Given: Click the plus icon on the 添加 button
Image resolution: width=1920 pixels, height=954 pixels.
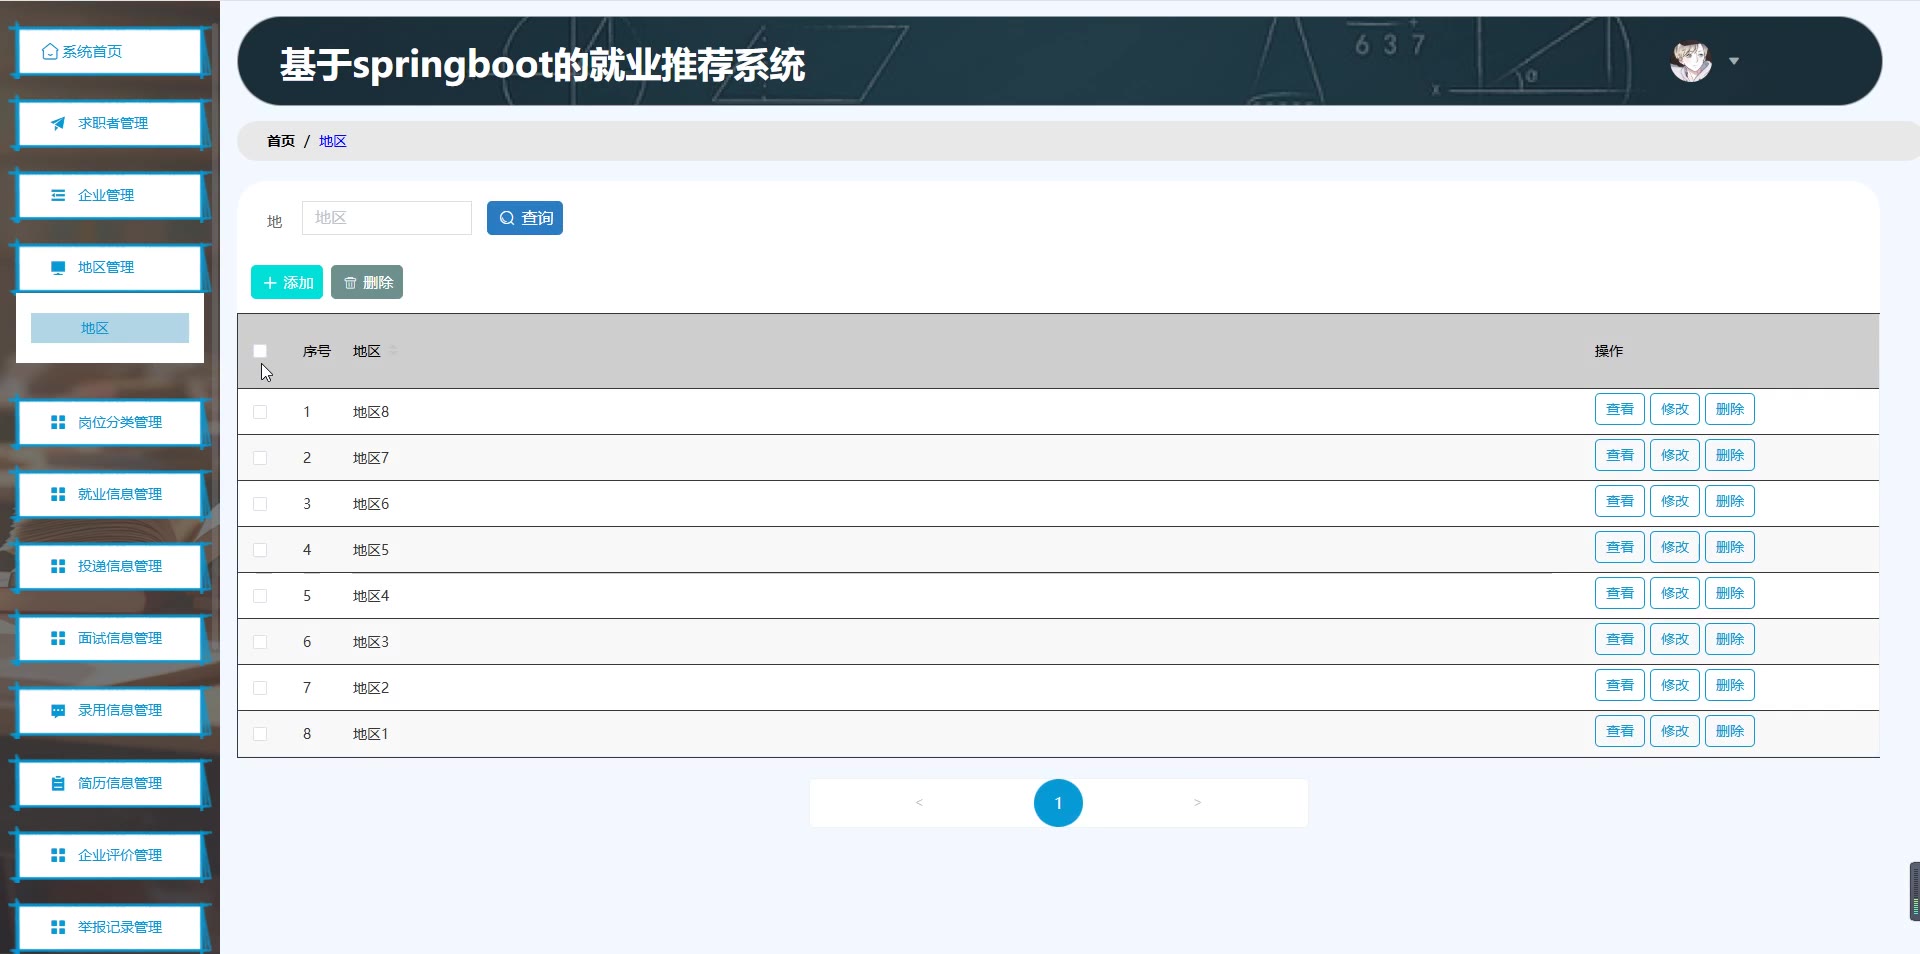Looking at the screenshot, I should tap(270, 283).
